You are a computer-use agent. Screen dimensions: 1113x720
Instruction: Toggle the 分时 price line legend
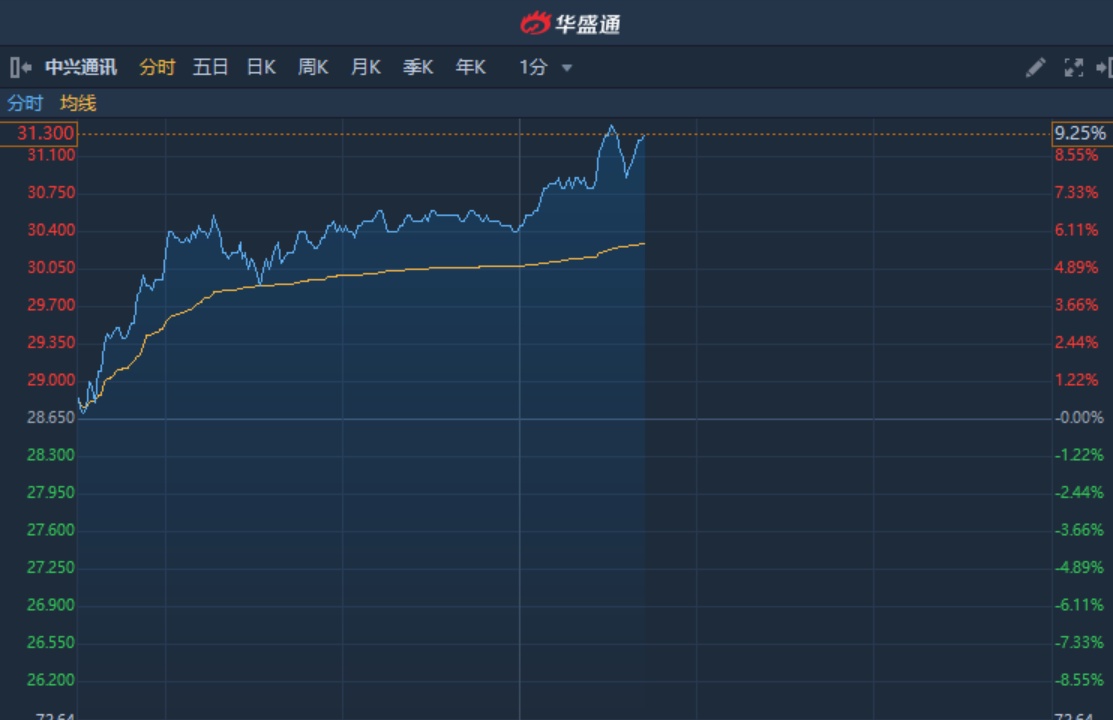click(x=25, y=103)
